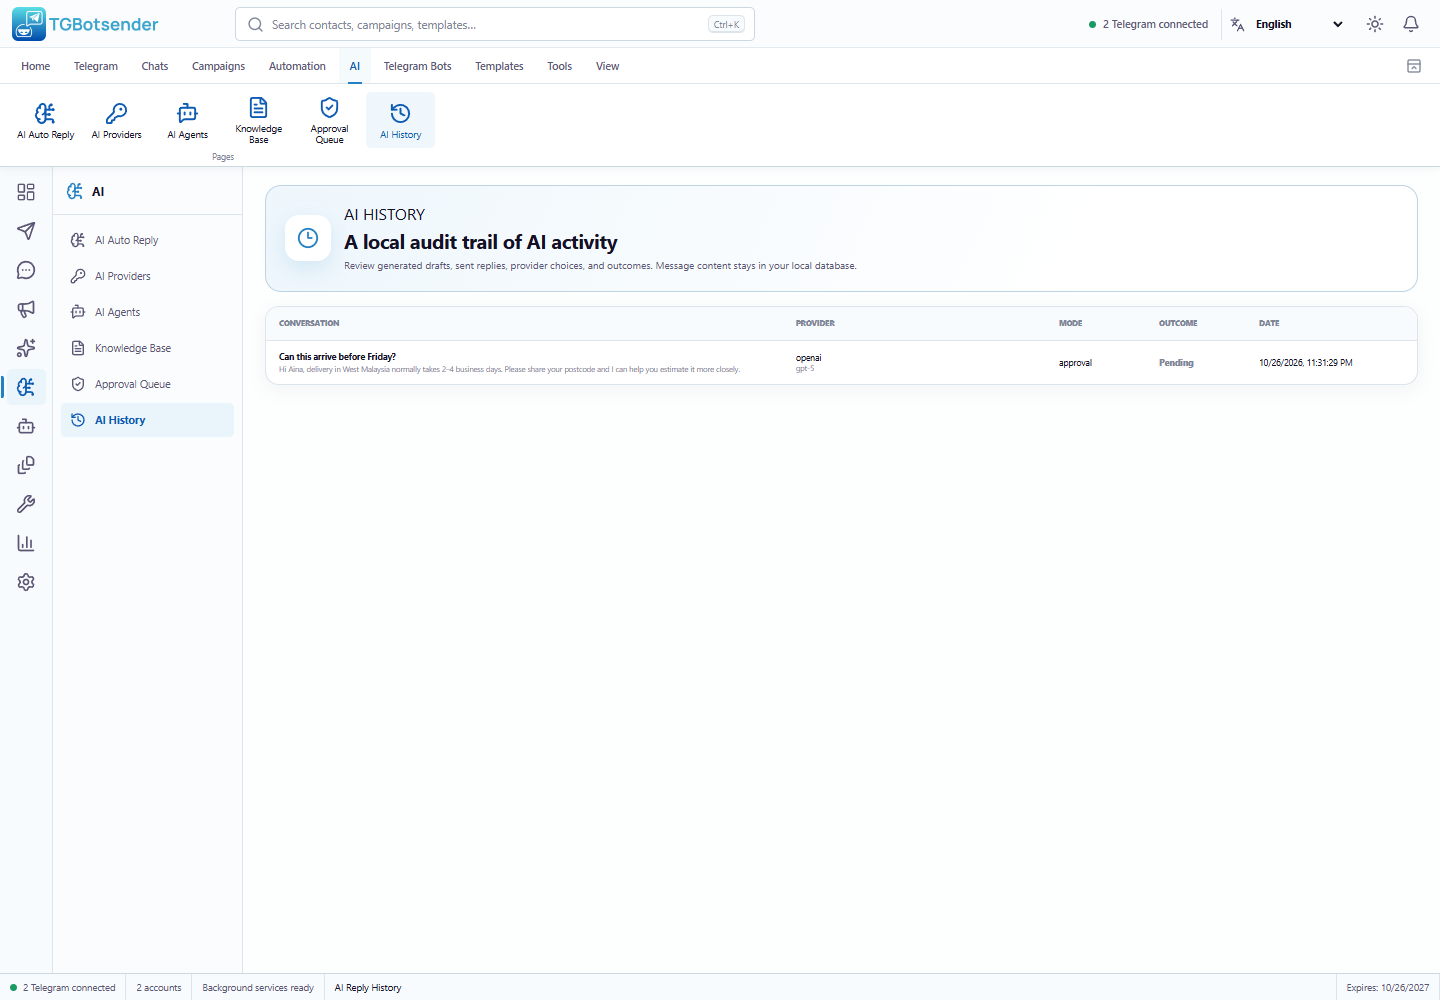
Task: Collapse the ribbon with the top-right panel icon
Action: tap(1414, 66)
